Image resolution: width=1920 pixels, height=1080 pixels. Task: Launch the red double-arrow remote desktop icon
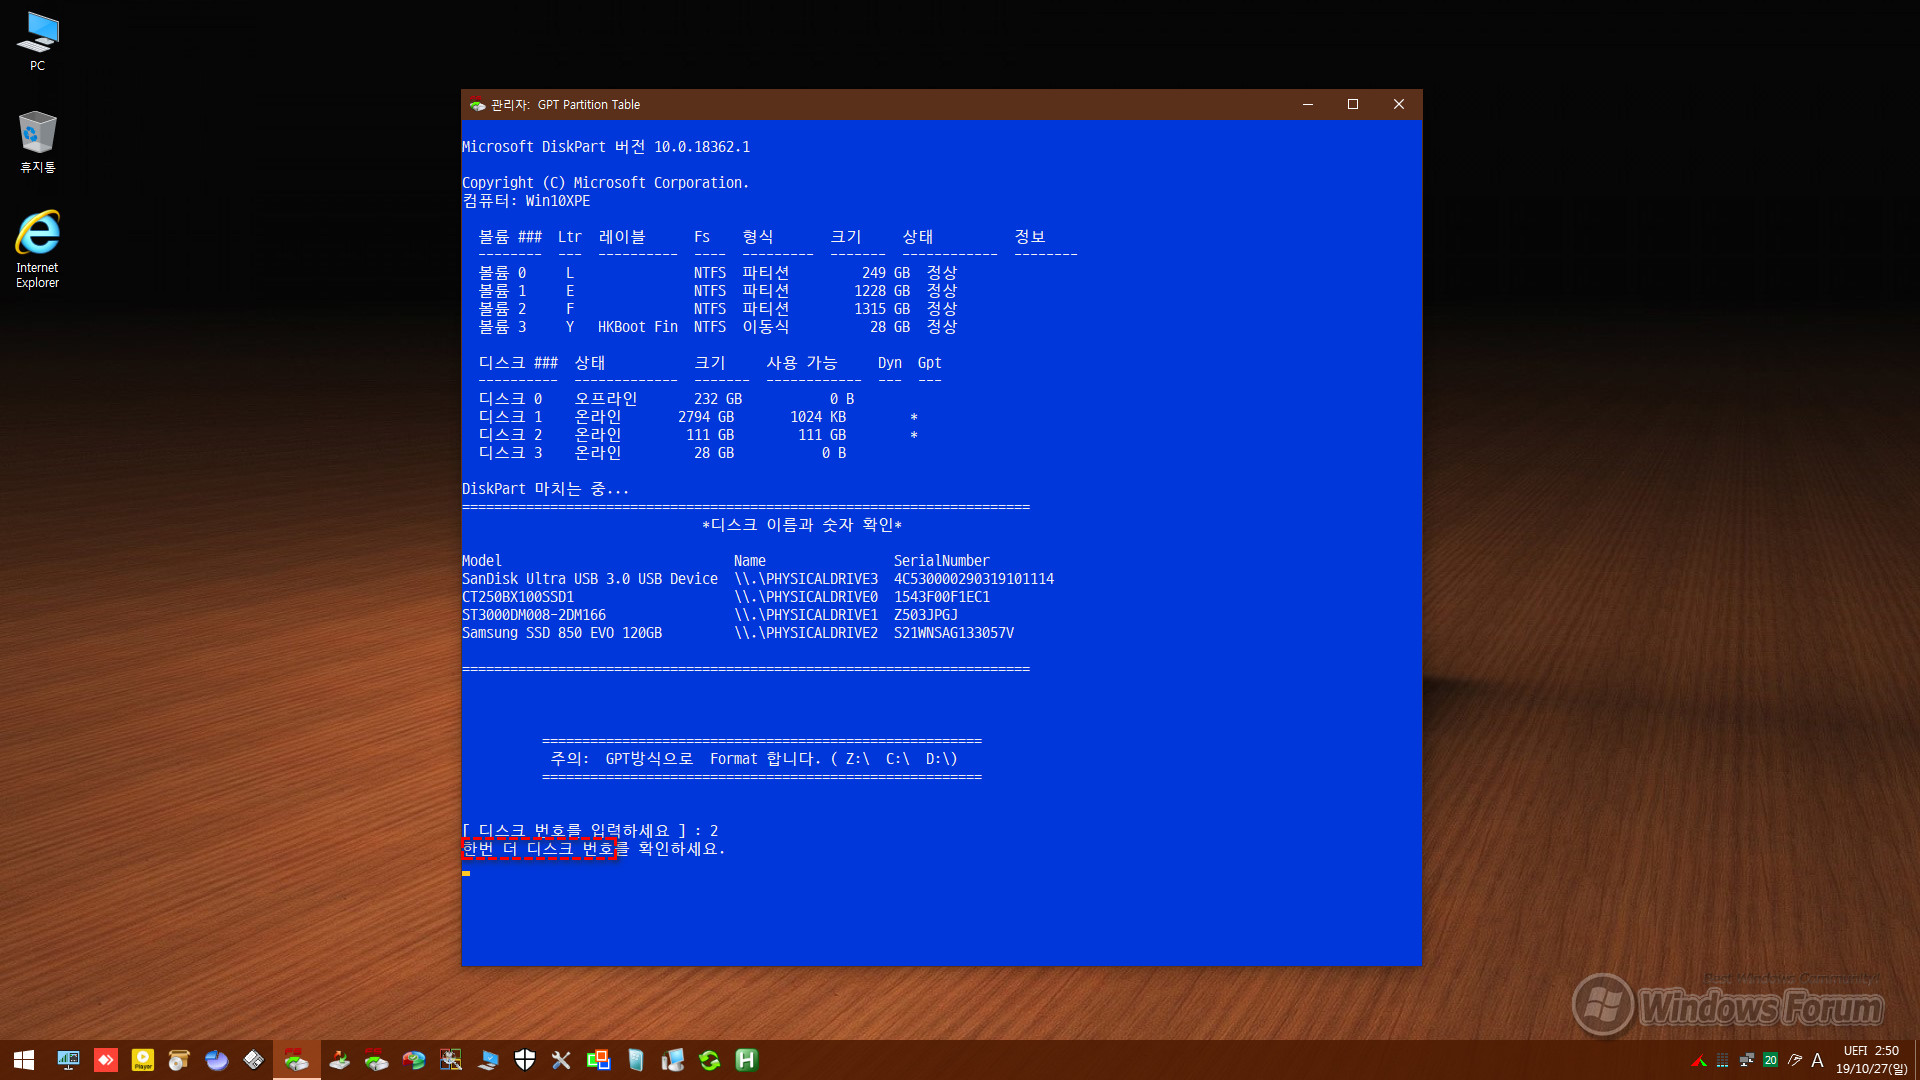pos(106,1060)
